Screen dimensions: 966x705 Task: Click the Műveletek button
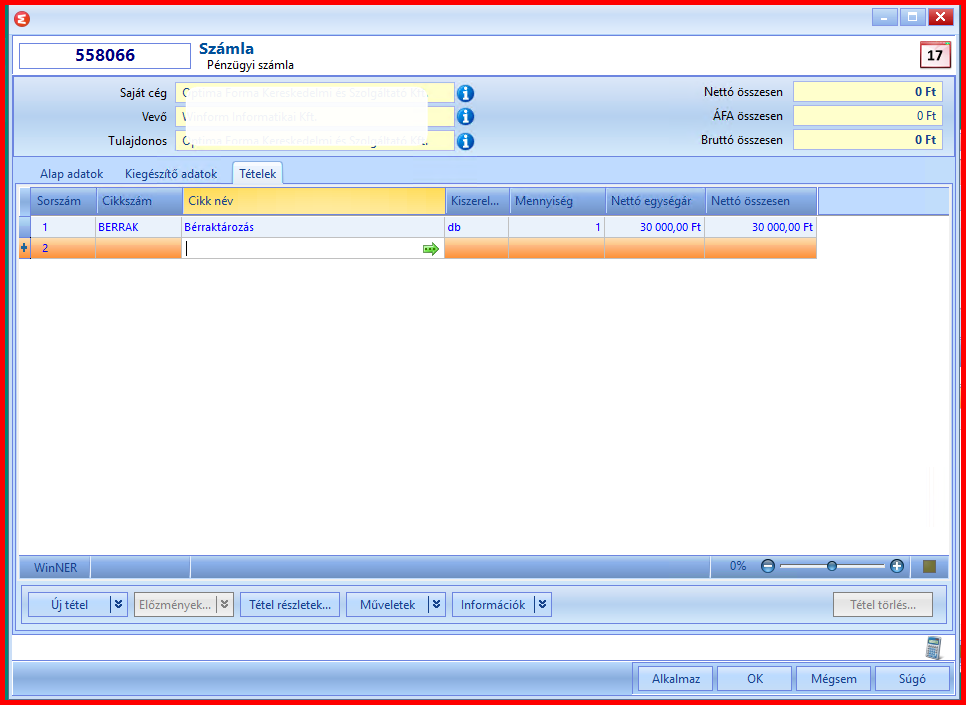click(x=387, y=605)
